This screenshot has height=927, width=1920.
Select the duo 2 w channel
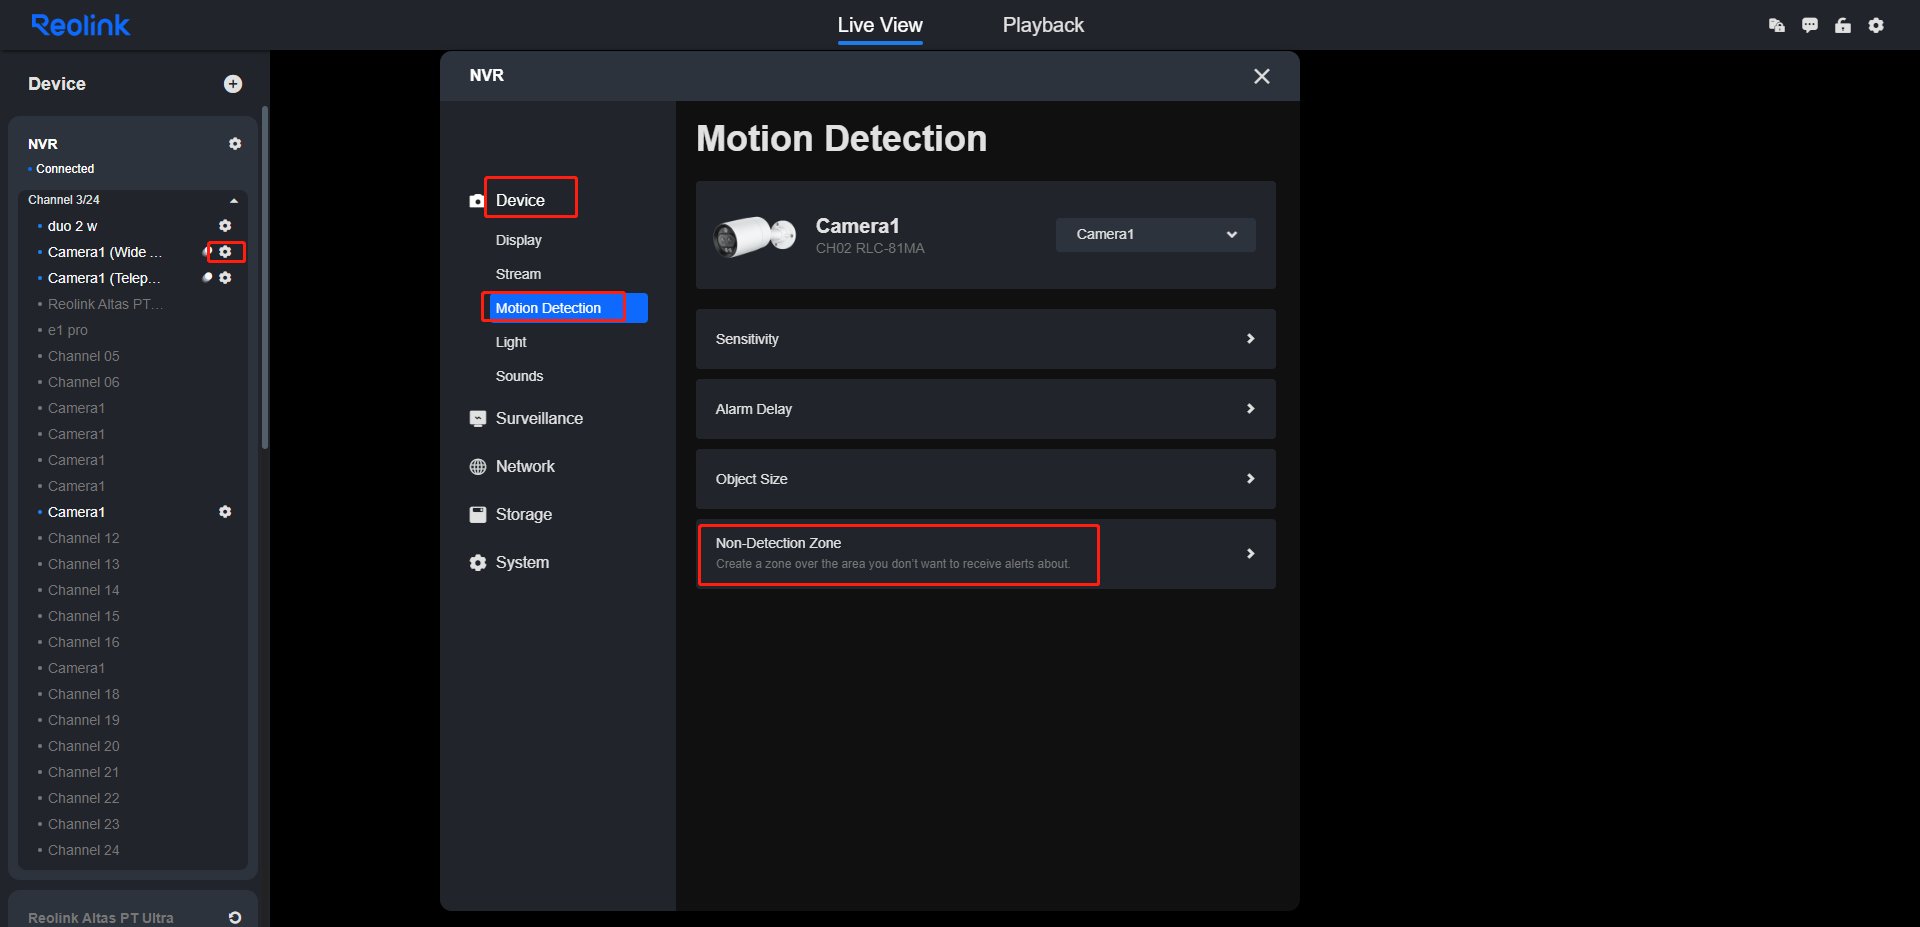[72, 226]
